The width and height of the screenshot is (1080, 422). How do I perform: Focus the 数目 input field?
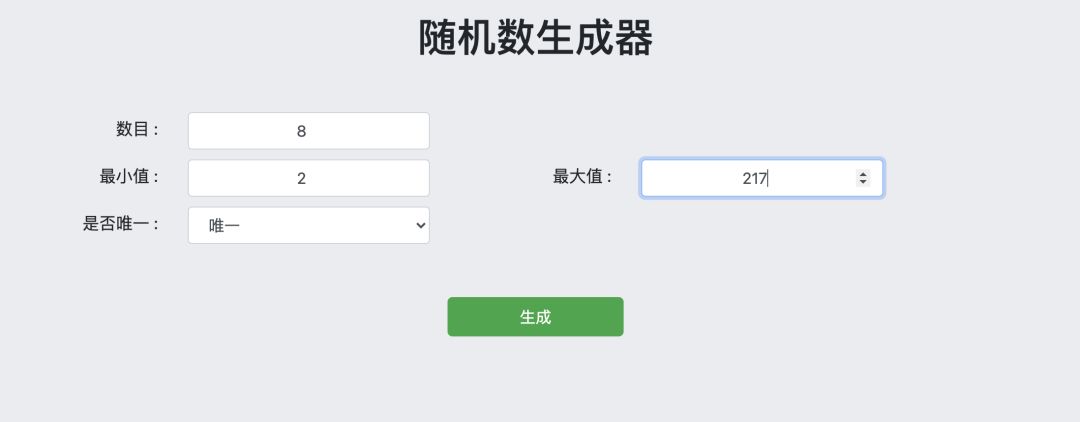[308, 131]
